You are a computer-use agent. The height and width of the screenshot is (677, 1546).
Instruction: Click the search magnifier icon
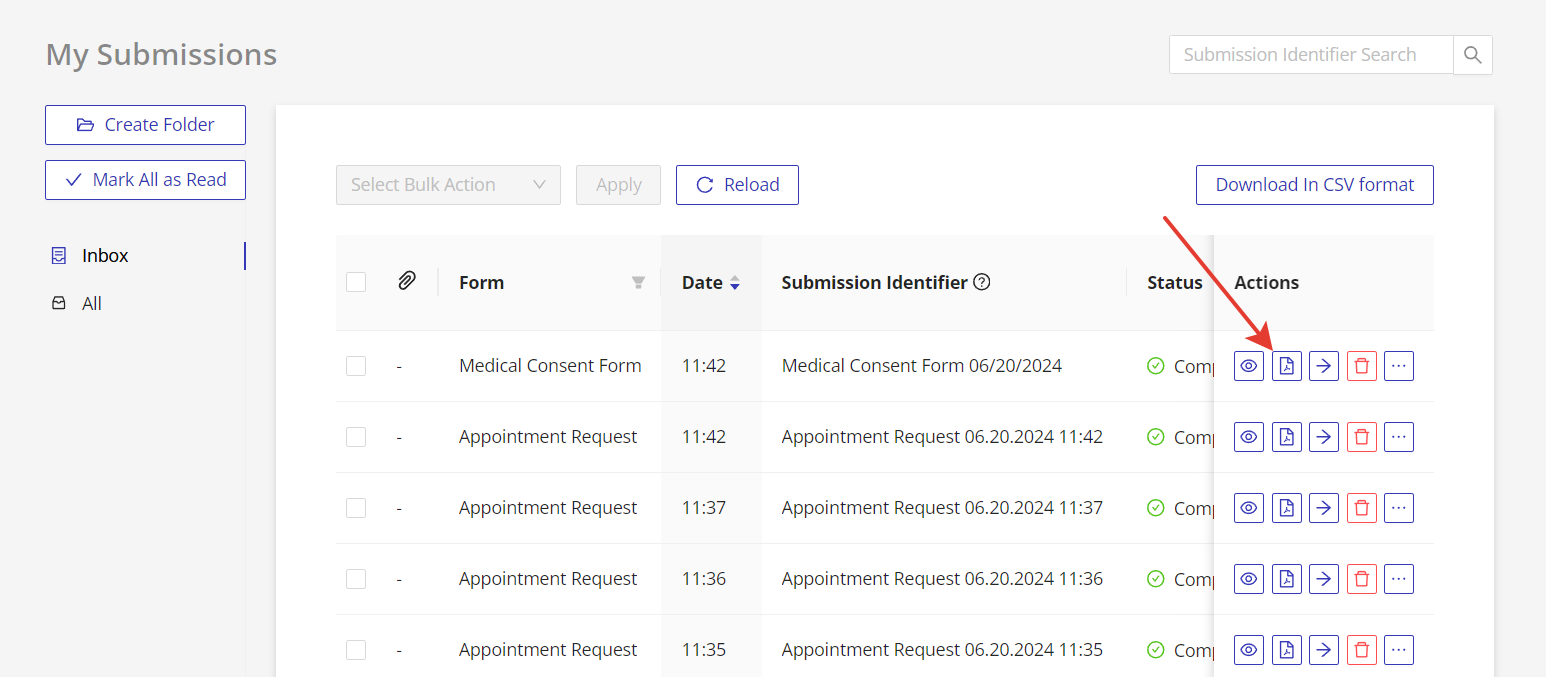click(1472, 55)
